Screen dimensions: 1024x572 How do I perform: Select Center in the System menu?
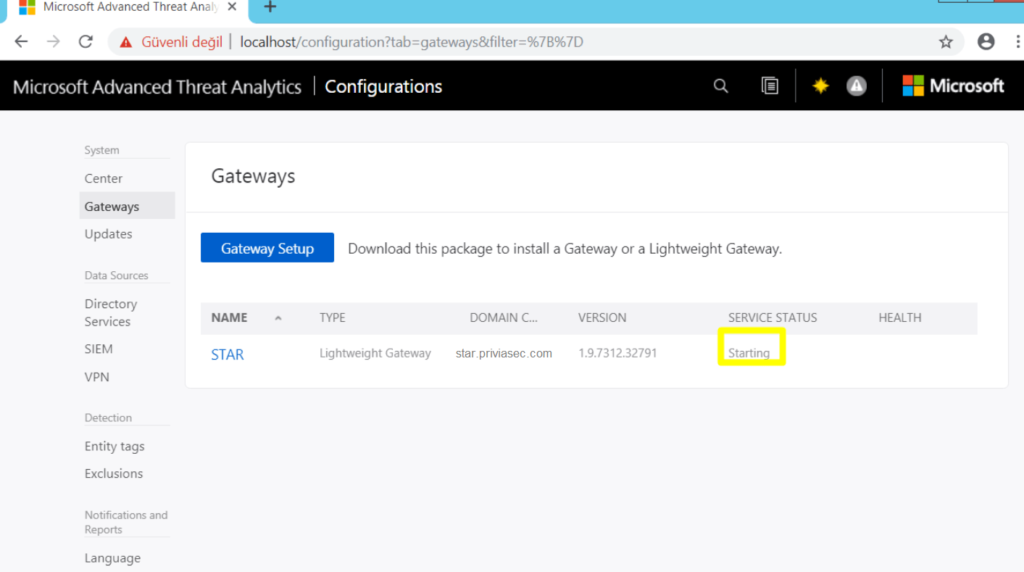point(103,178)
